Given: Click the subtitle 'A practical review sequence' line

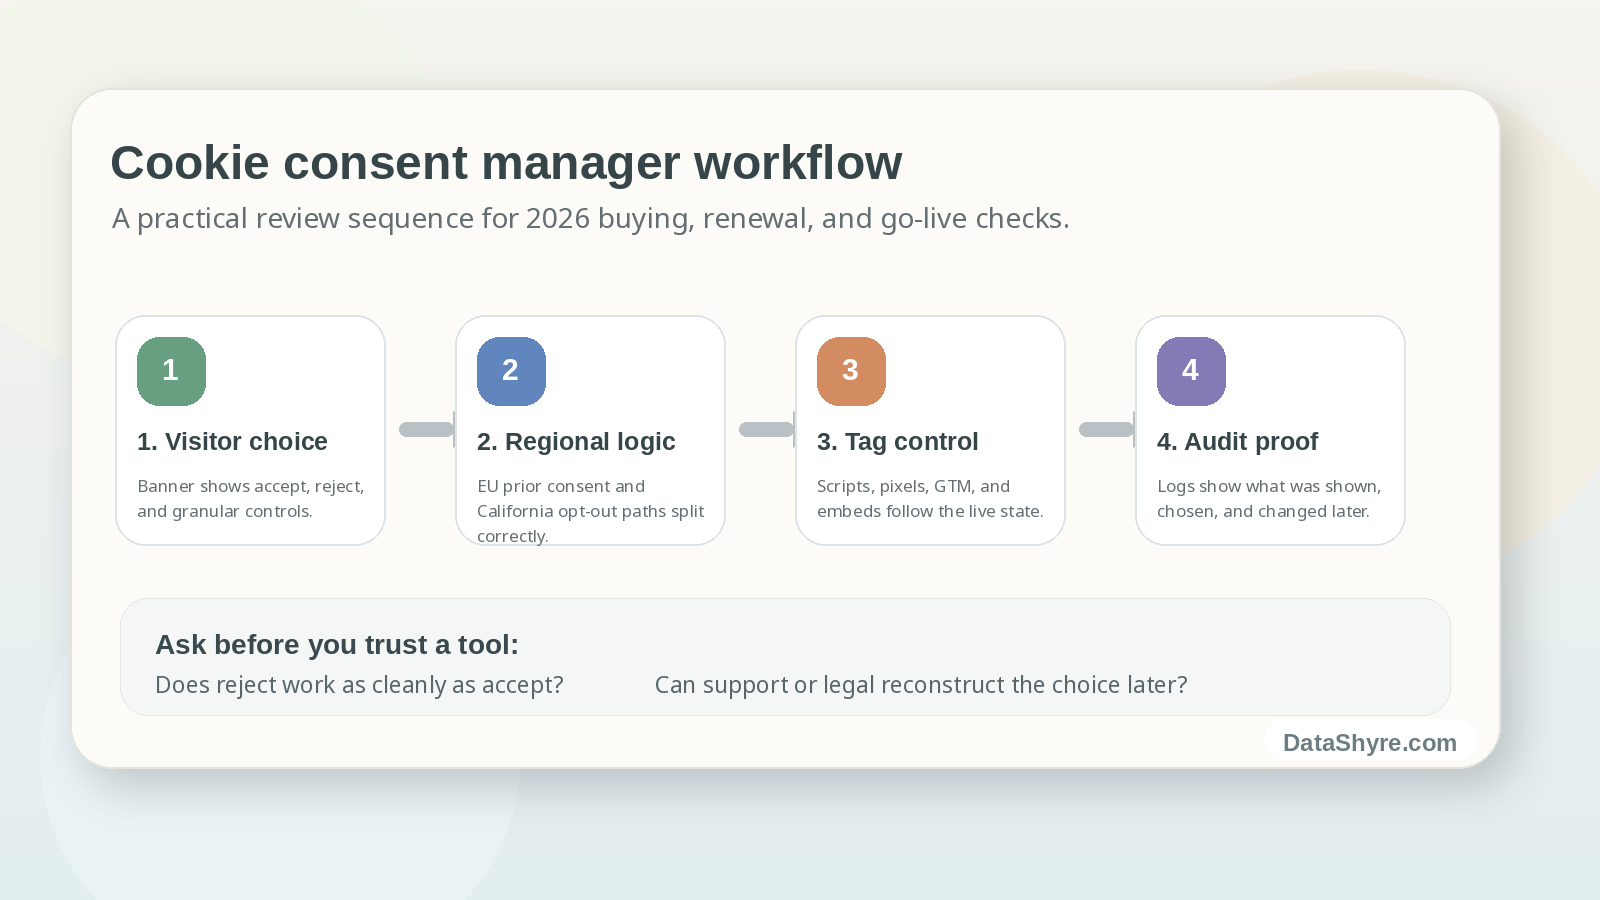Looking at the screenshot, I should pos(591,218).
